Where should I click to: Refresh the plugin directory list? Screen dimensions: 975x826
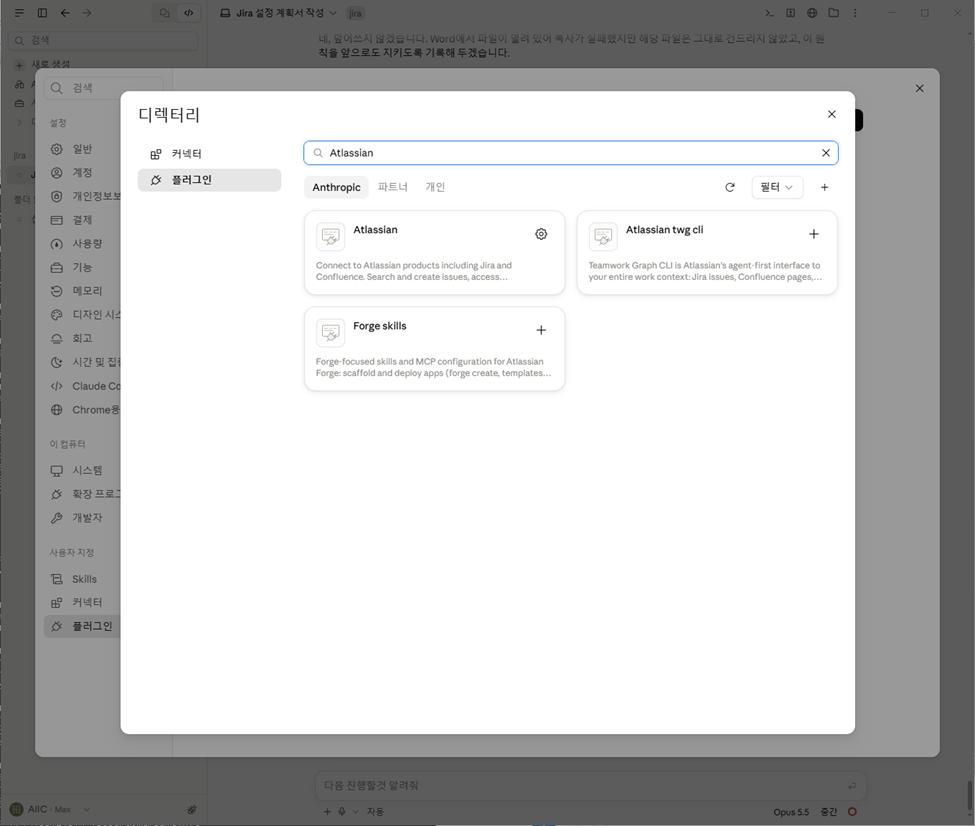click(x=730, y=187)
